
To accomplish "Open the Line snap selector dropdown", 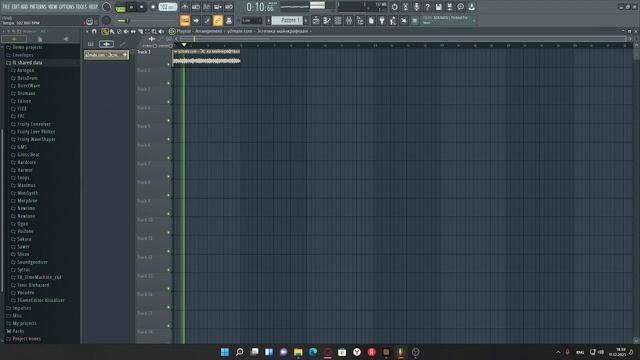I will [x=251, y=20].
